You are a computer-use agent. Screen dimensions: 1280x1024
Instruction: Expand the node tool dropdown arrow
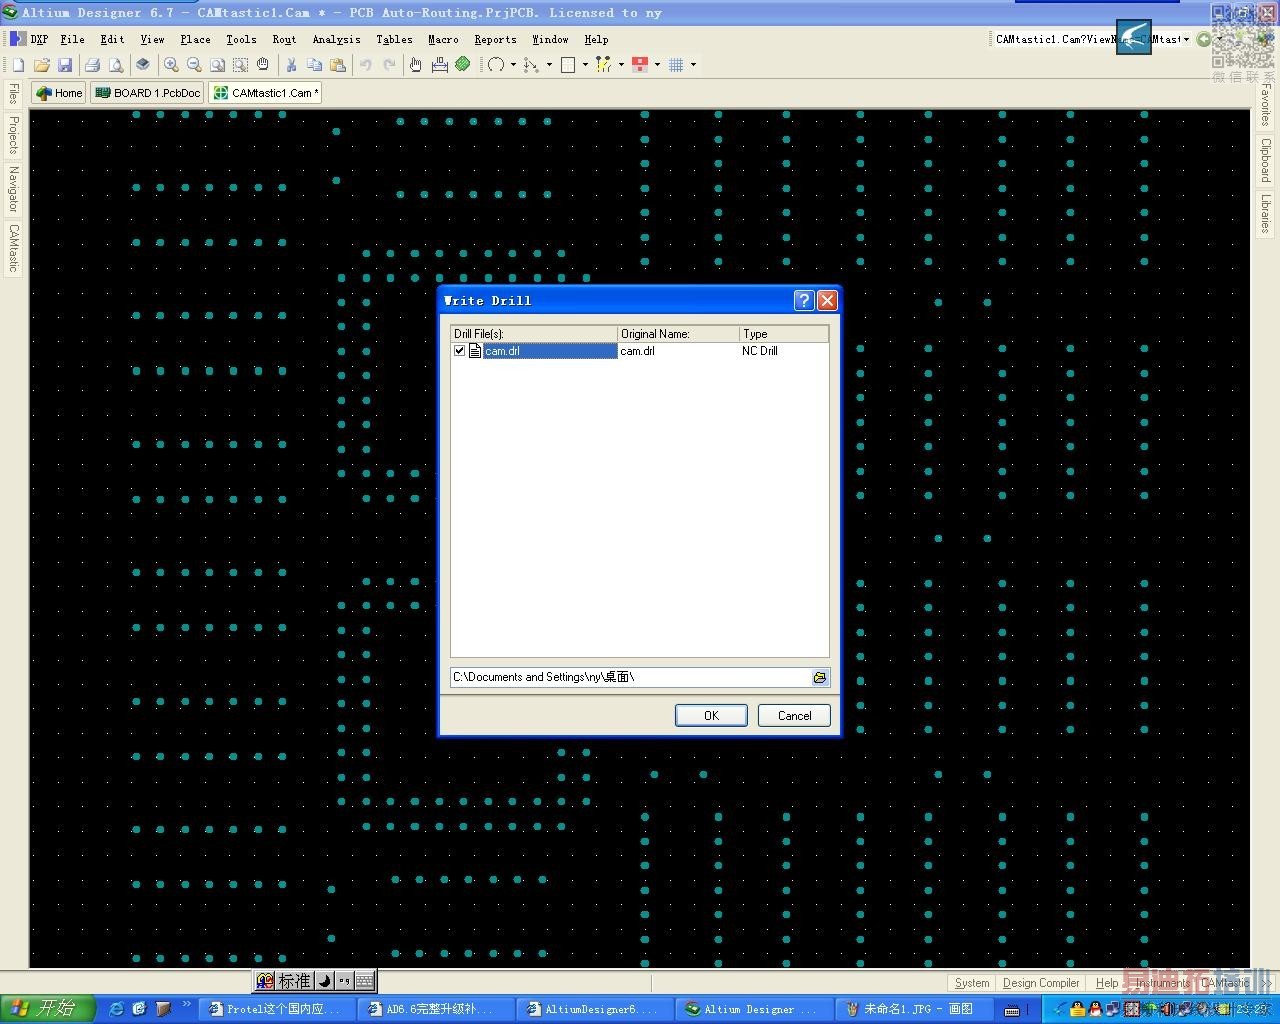tap(549, 65)
